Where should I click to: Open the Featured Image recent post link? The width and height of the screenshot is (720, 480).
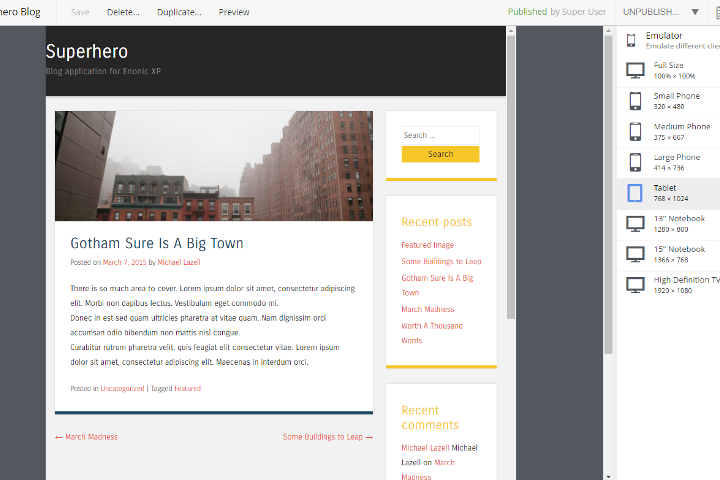pyautogui.click(x=428, y=245)
